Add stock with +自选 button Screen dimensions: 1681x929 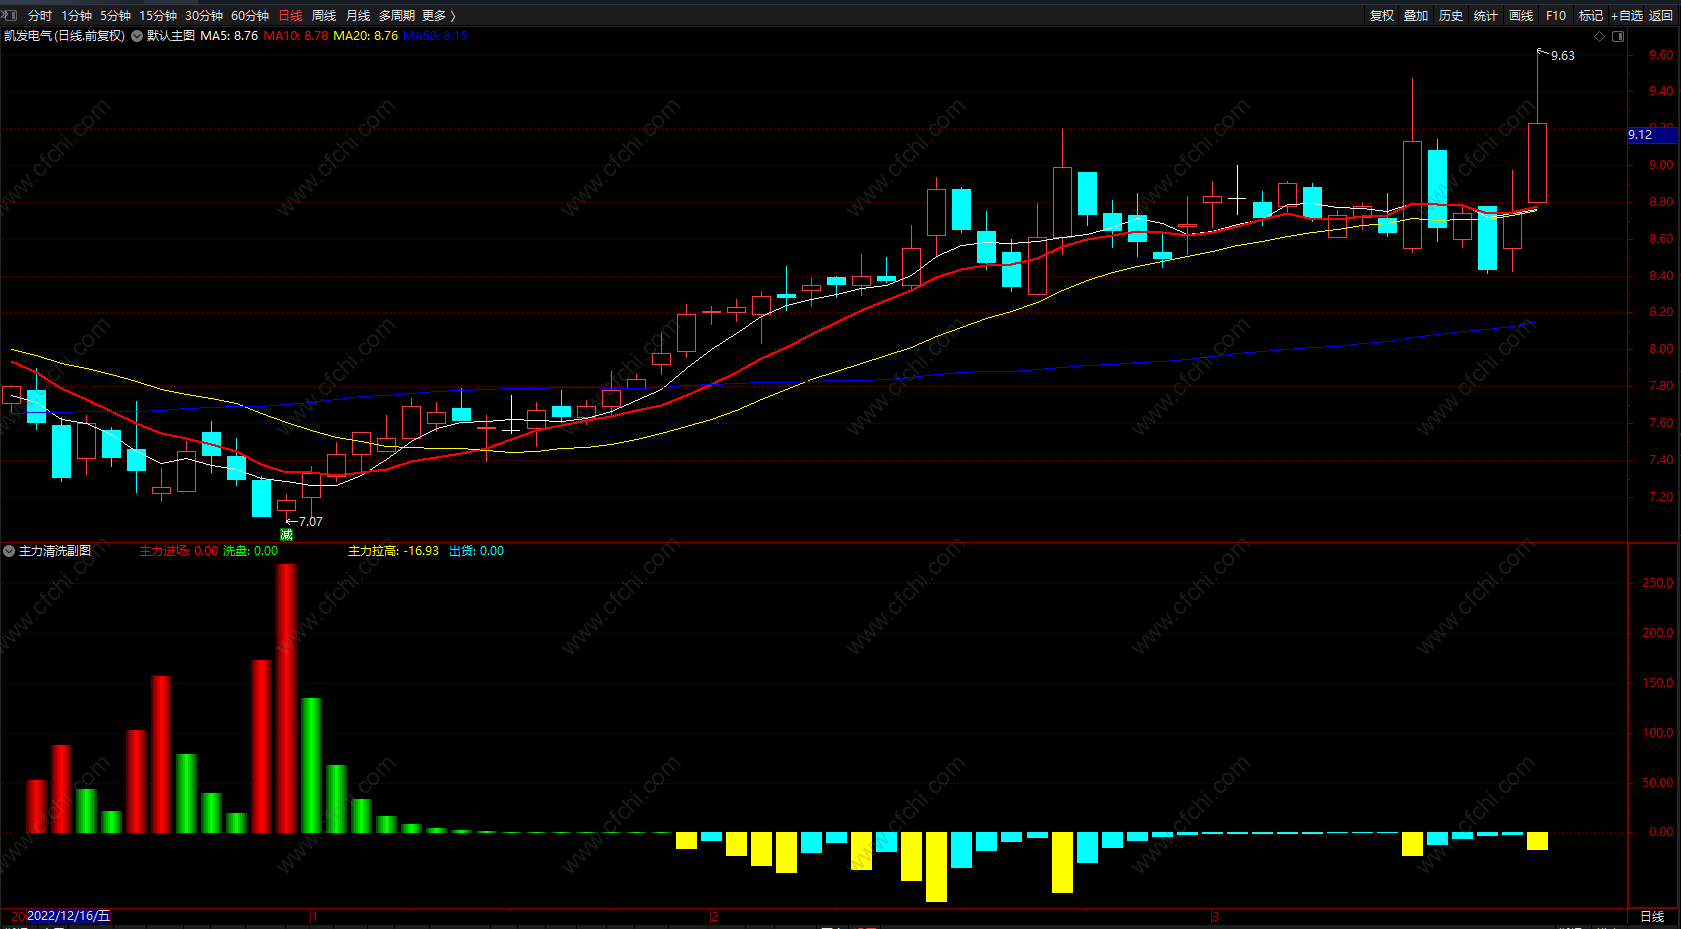tap(1626, 16)
